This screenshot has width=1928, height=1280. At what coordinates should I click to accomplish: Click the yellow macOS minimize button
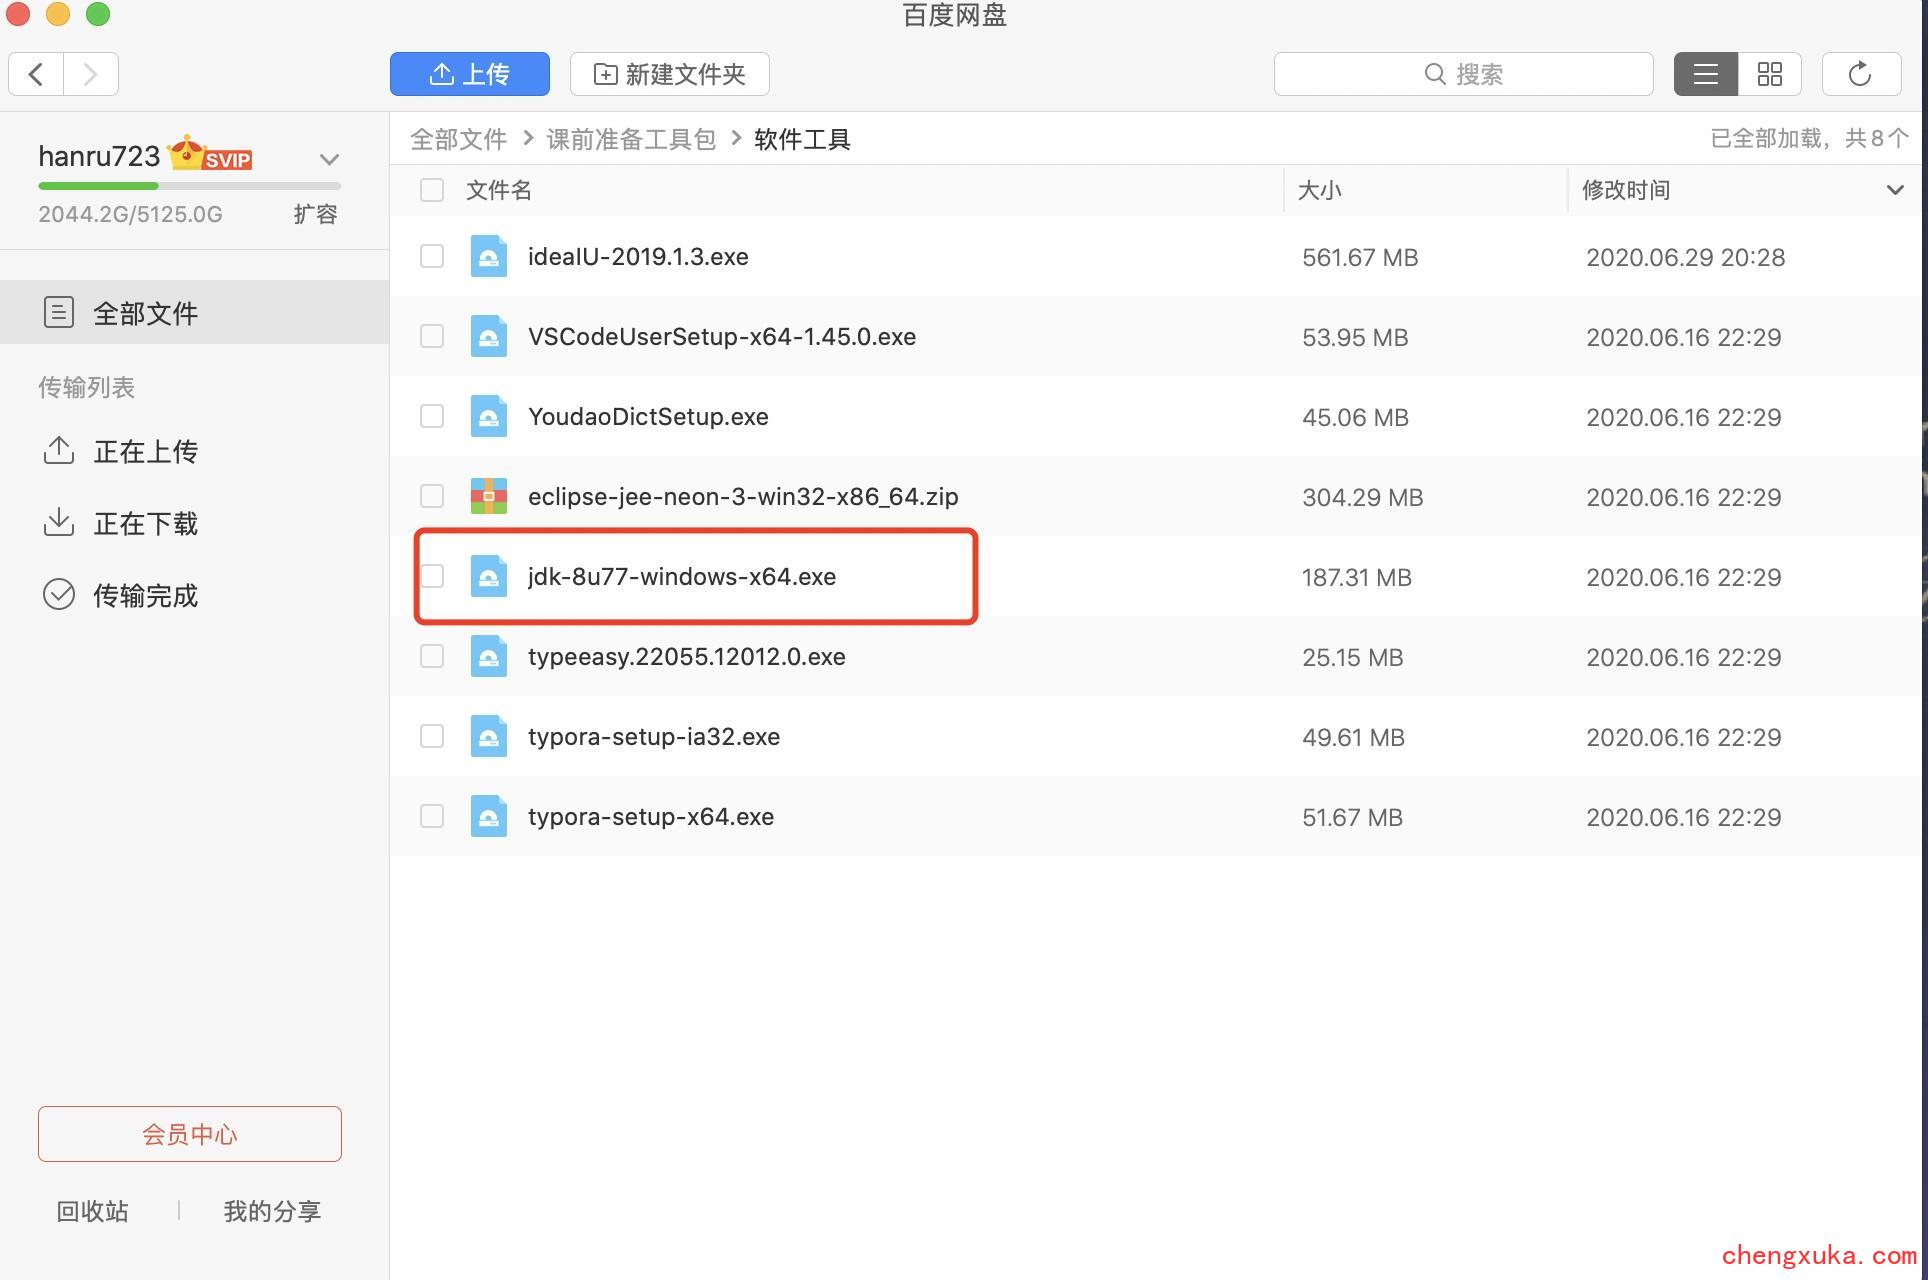(58, 13)
